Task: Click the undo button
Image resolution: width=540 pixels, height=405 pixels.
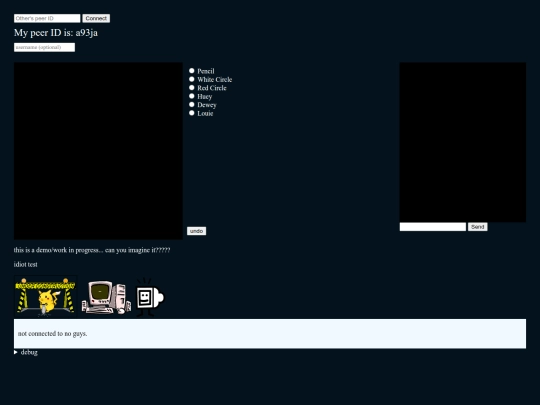Action: tap(196, 231)
